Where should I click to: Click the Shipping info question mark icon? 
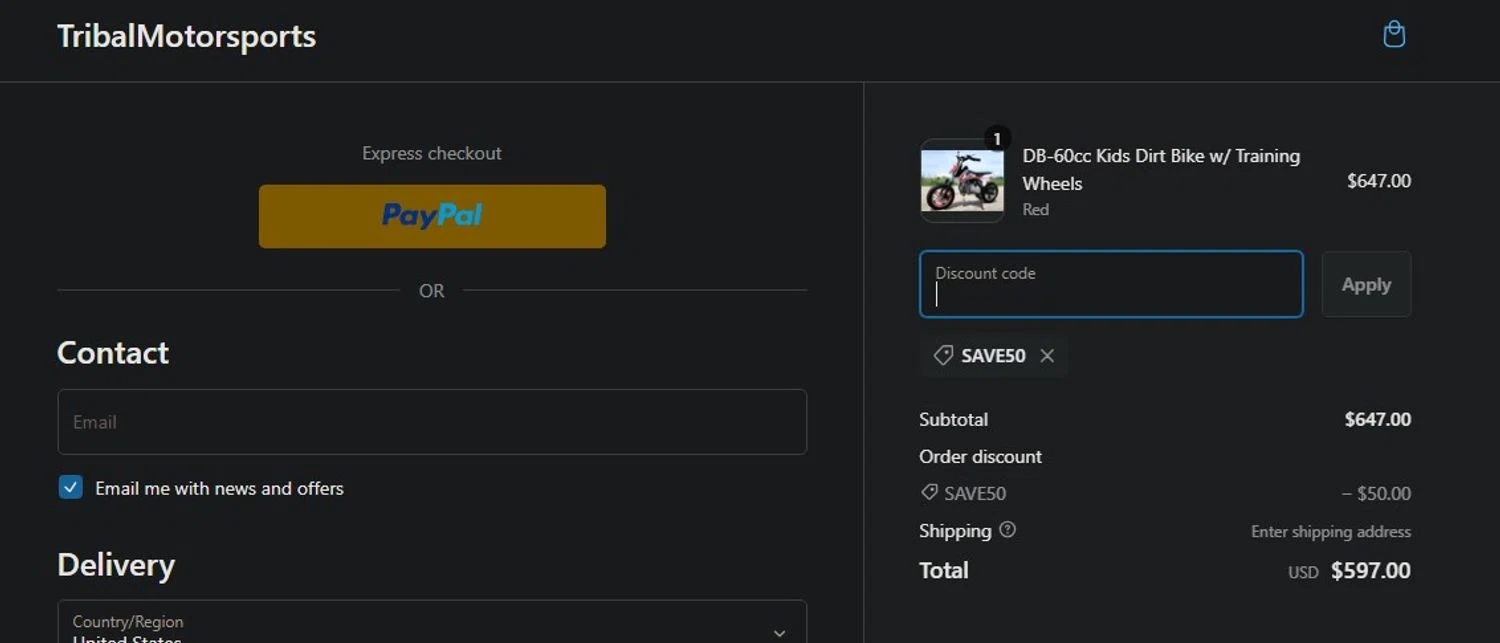[x=1008, y=530]
